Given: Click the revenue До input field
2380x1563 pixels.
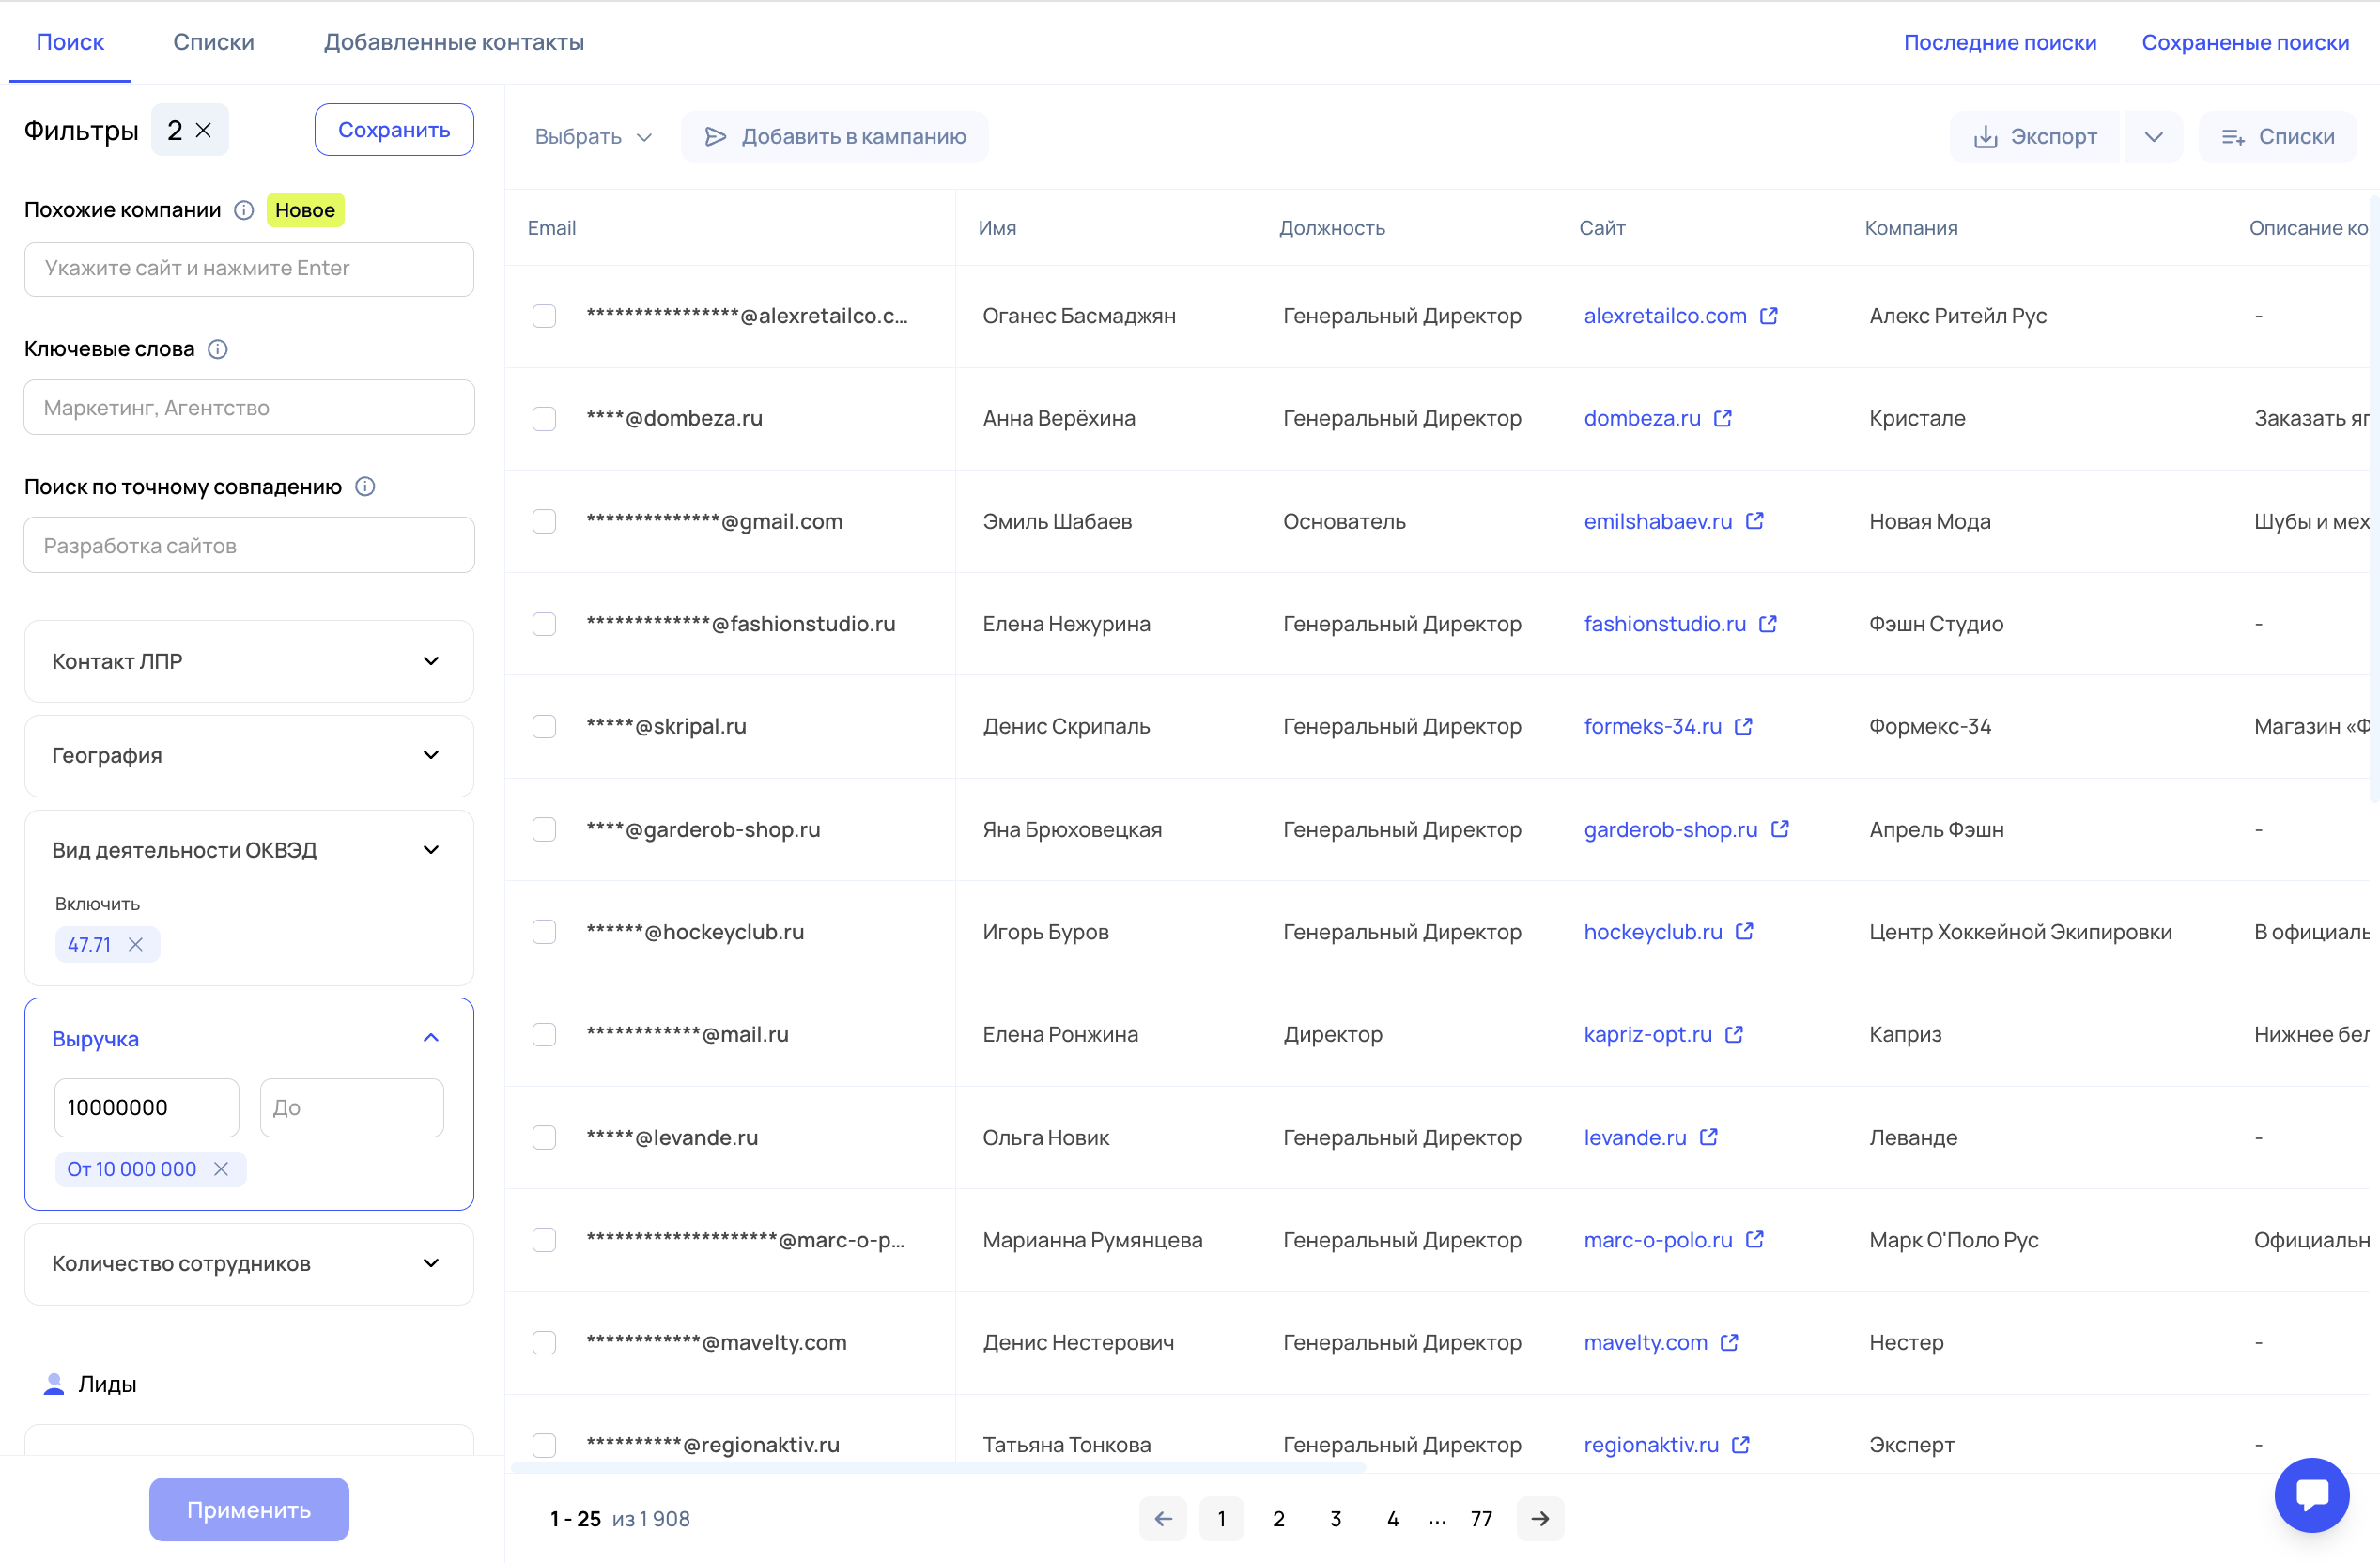Looking at the screenshot, I should pos(351,1108).
